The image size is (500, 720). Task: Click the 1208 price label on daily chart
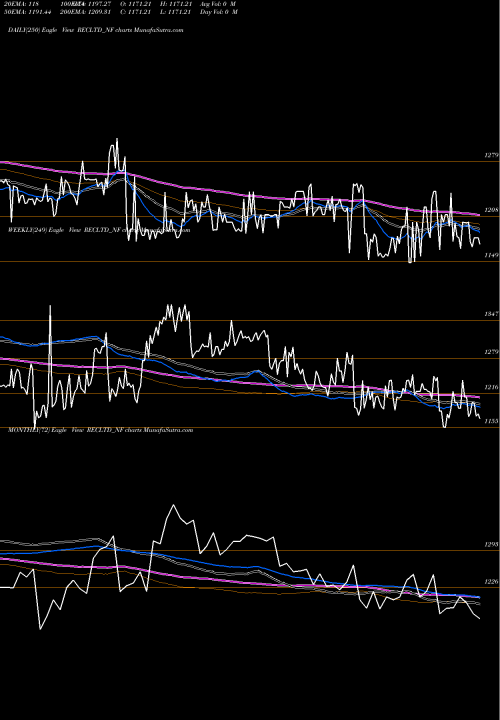pyautogui.click(x=491, y=210)
